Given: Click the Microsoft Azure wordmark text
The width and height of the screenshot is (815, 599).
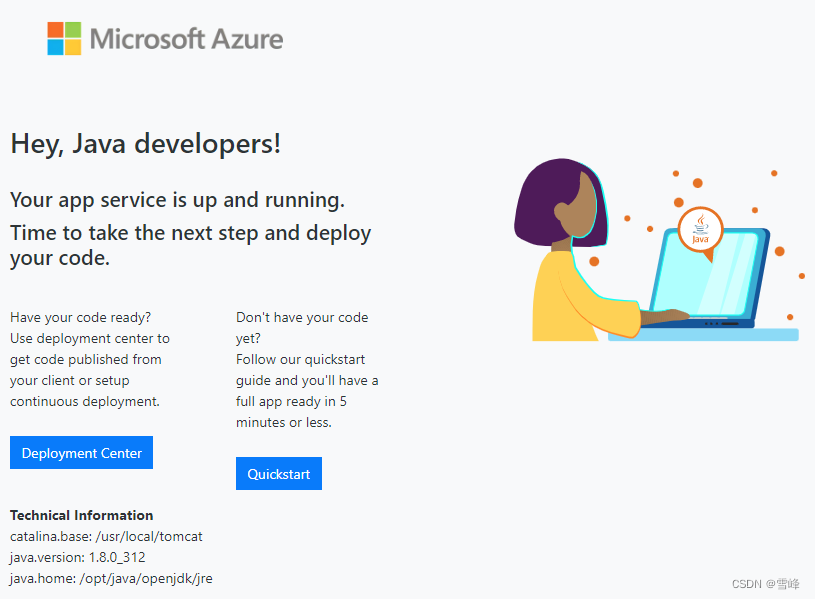Looking at the screenshot, I should [187, 39].
